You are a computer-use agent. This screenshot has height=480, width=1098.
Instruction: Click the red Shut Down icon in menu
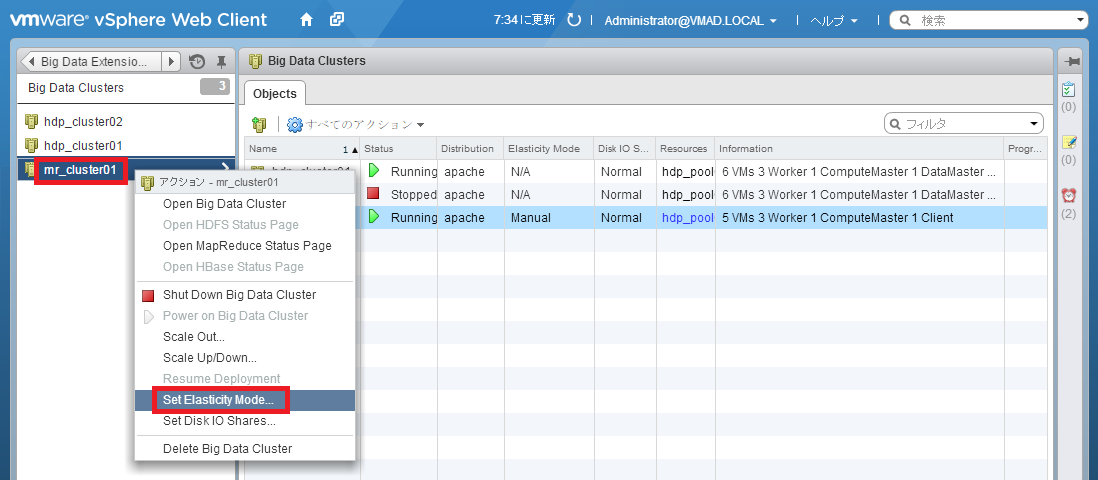point(148,296)
